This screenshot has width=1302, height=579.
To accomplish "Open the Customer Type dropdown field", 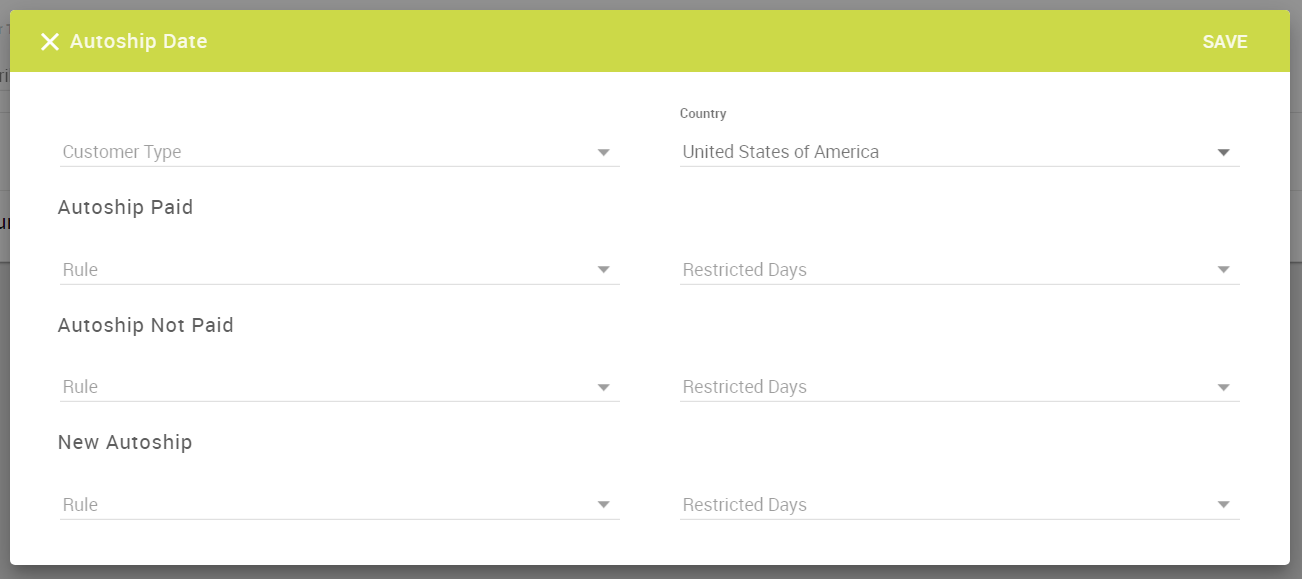I will click(x=320, y=152).
